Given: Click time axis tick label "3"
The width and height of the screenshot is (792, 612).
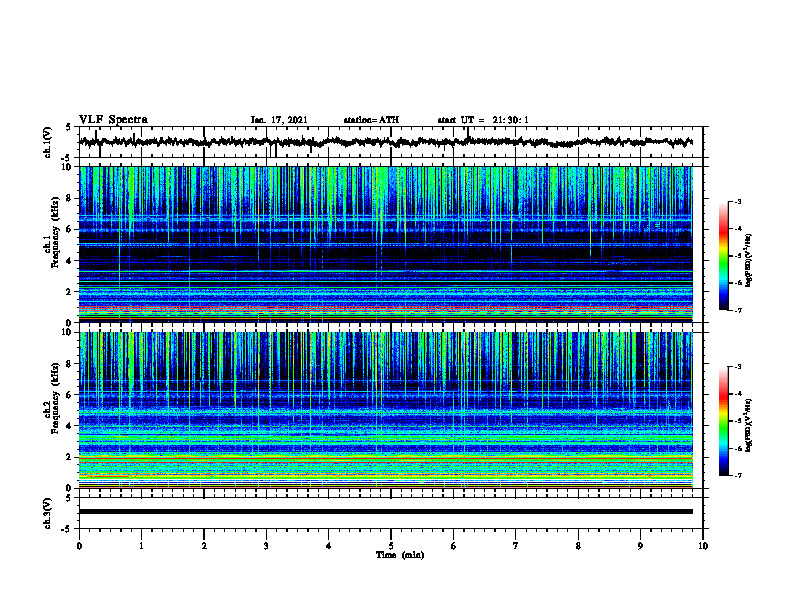Looking at the screenshot, I should pos(266,546).
